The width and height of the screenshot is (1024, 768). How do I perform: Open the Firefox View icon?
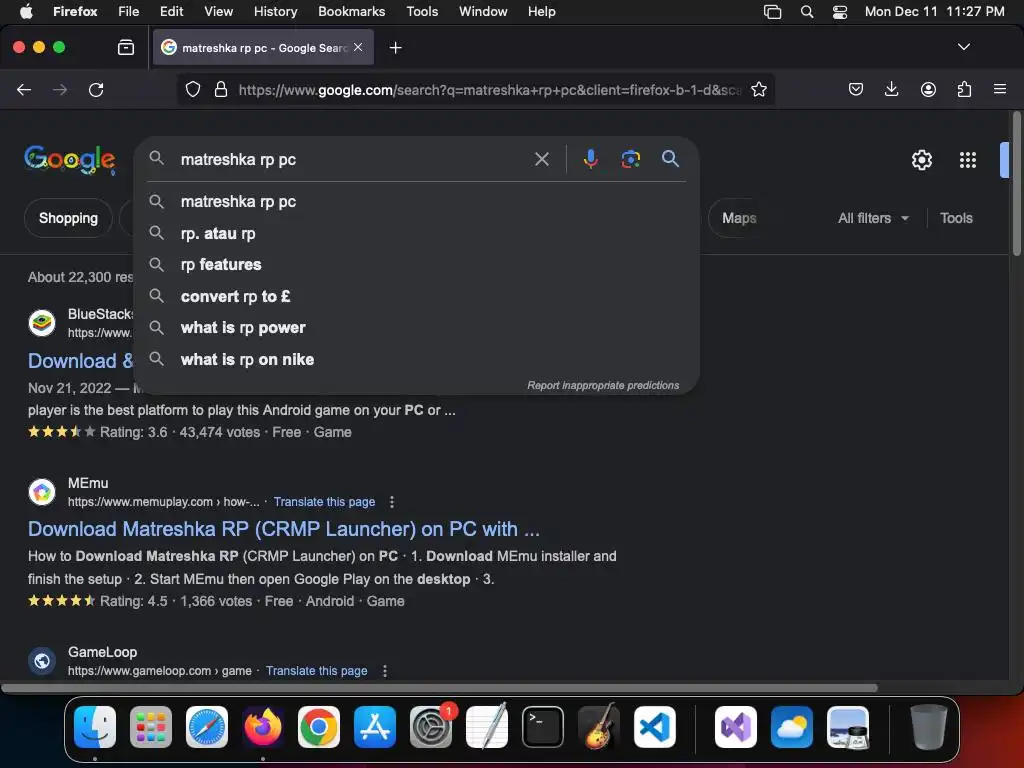pos(125,47)
